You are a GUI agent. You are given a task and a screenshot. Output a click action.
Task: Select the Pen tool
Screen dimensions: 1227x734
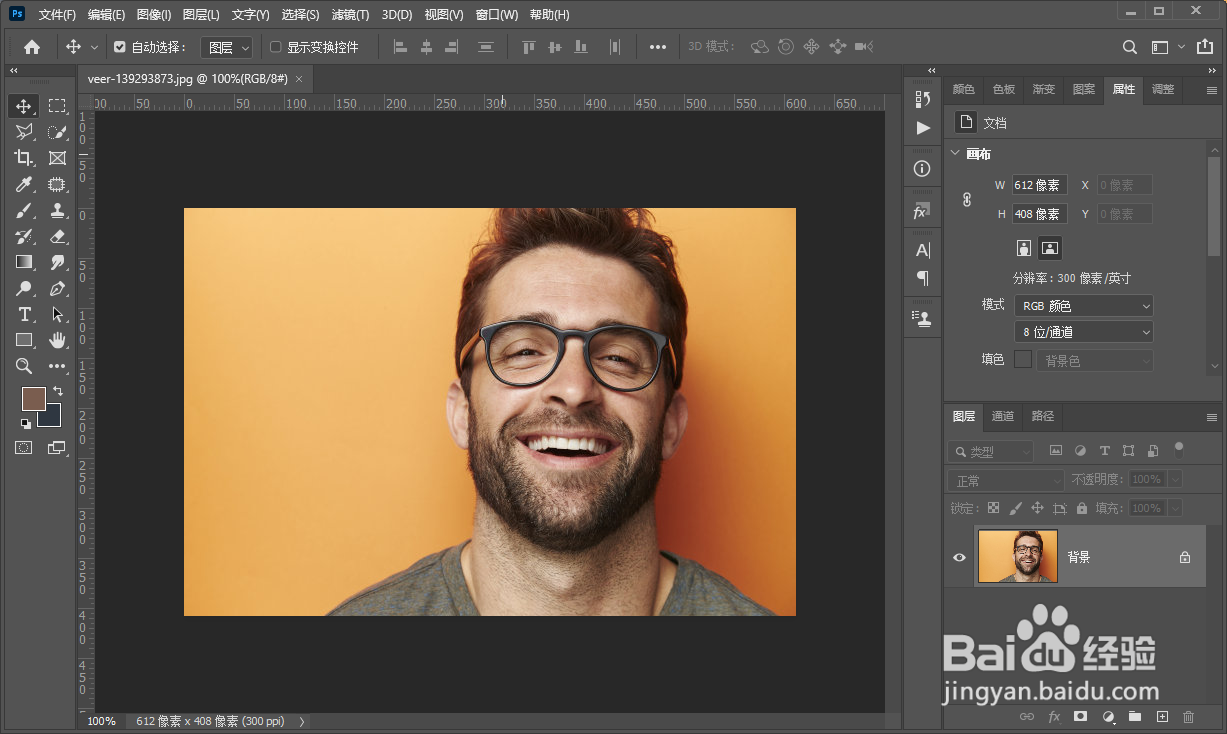(57, 288)
